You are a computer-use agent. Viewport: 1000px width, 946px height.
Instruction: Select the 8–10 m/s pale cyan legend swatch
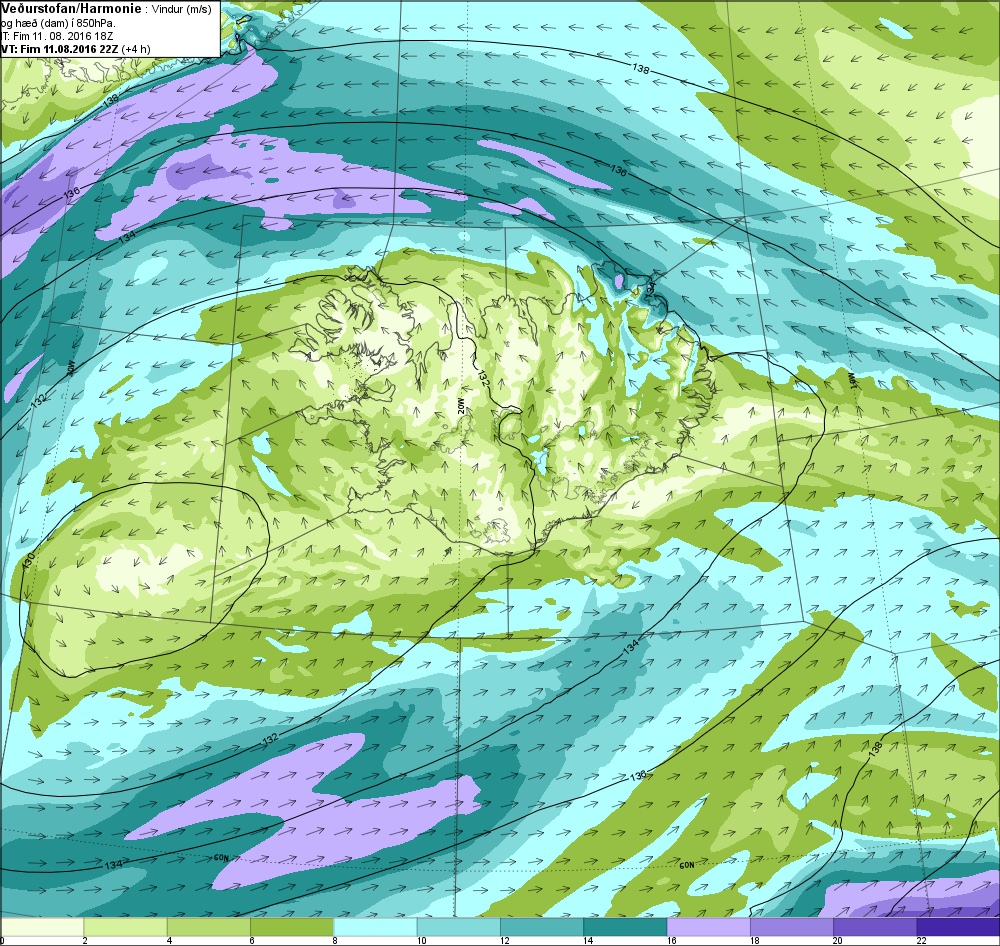pos(375,926)
